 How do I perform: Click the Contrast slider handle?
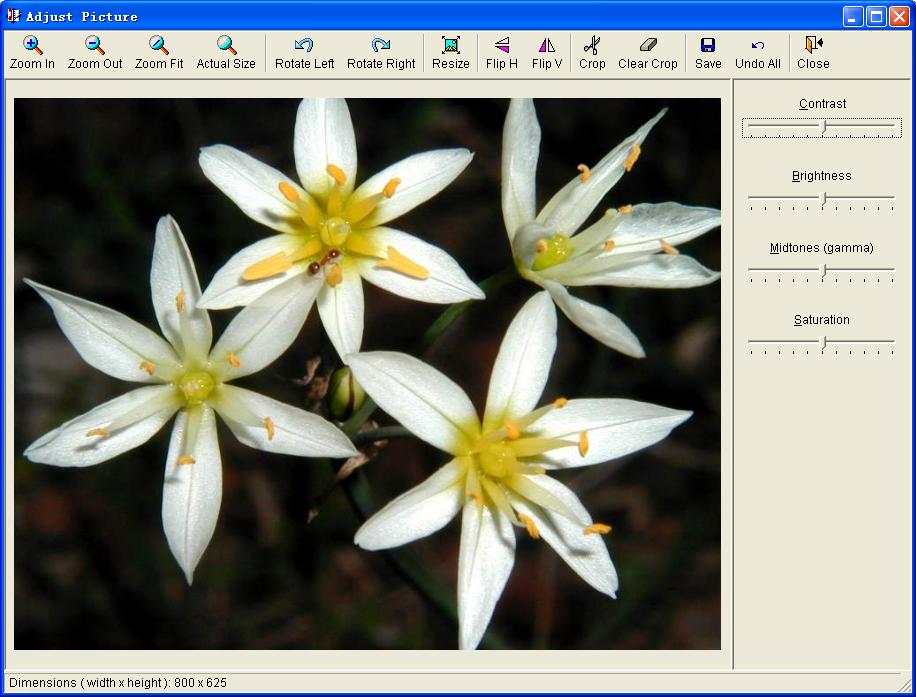823,127
